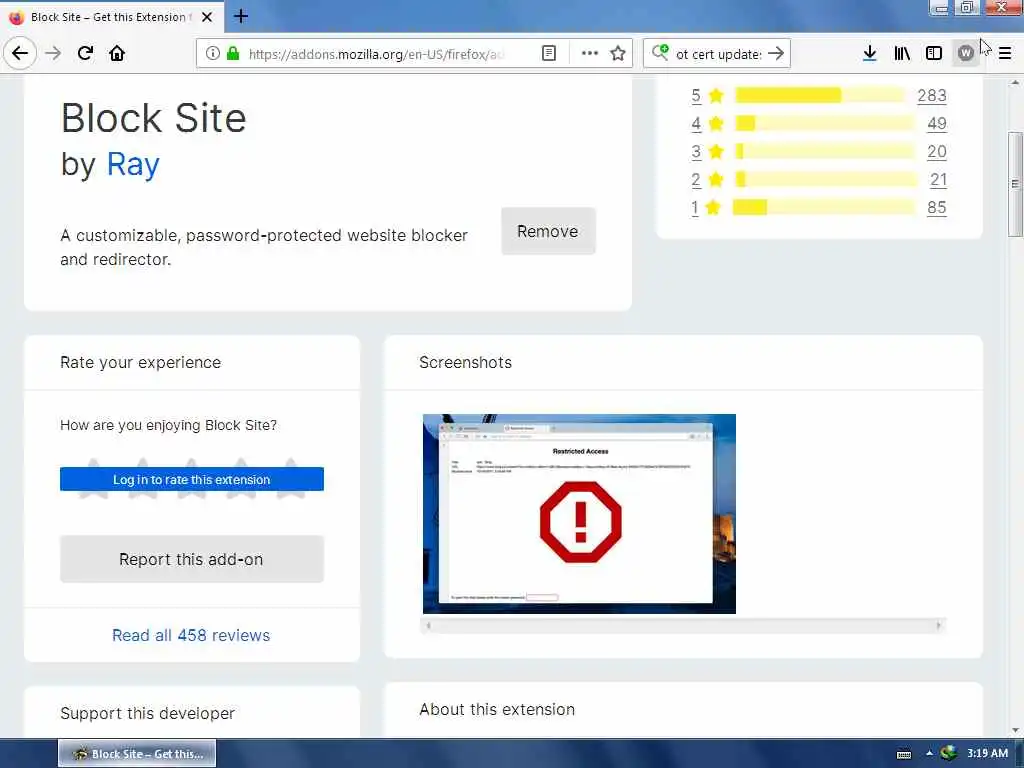The image size is (1024, 768).
Task: Open the Firefox hamburger menu
Action: [x=1005, y=54]
